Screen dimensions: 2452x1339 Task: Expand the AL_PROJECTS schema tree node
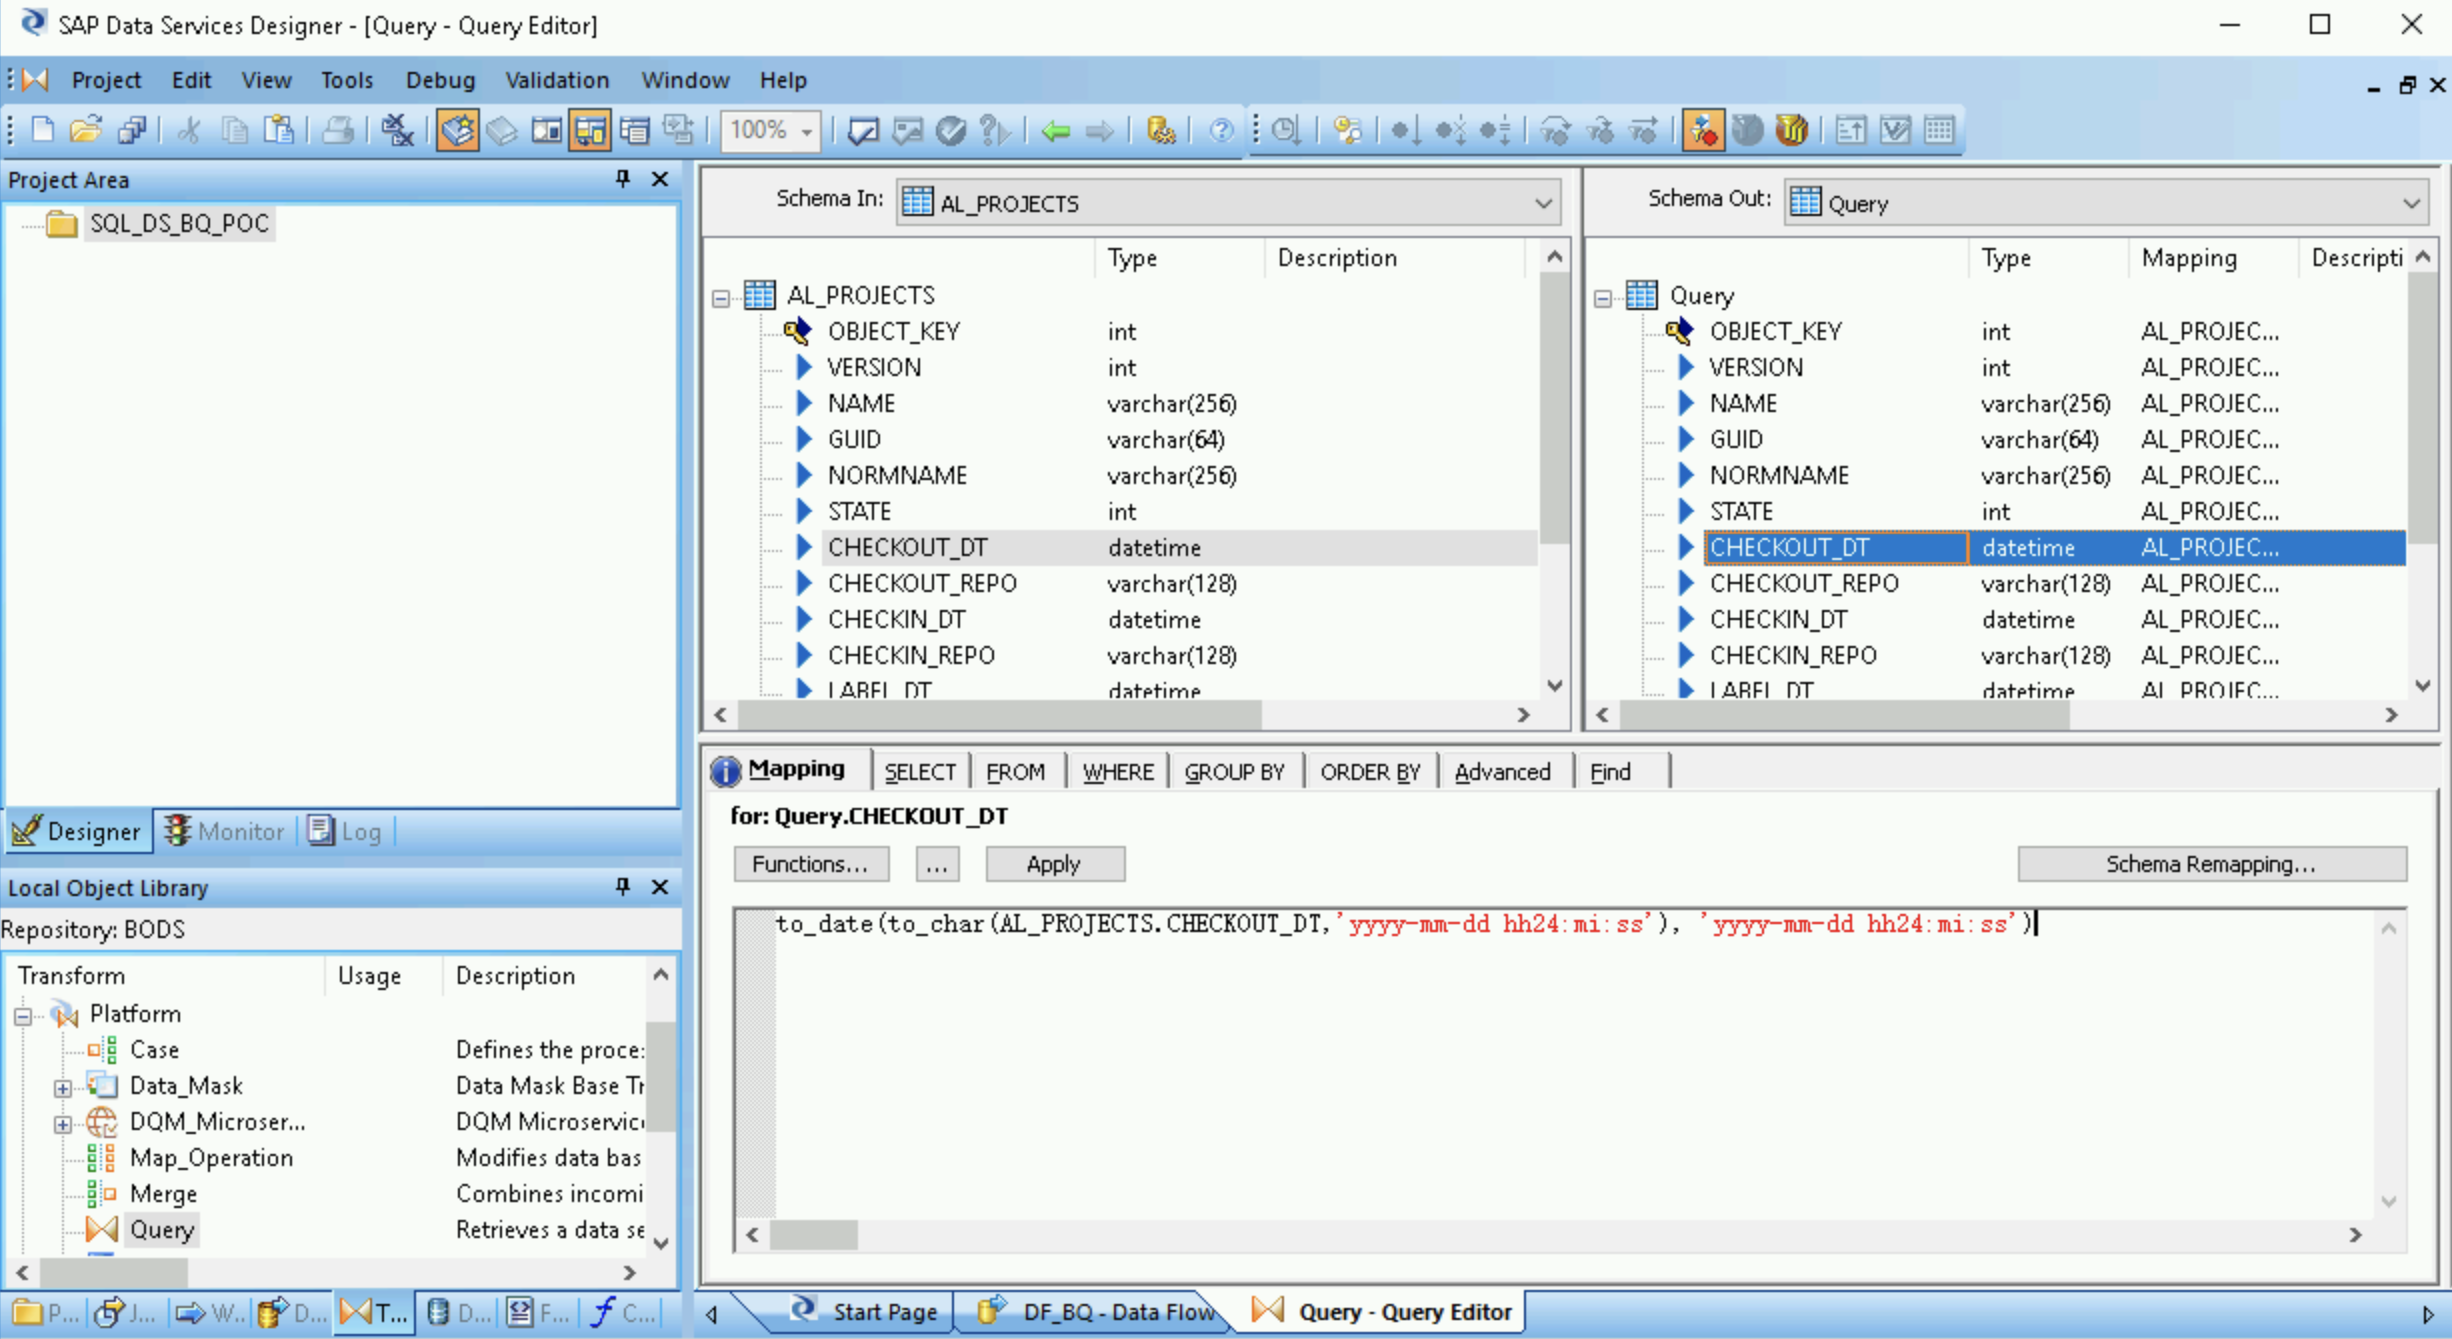(721, 294)
